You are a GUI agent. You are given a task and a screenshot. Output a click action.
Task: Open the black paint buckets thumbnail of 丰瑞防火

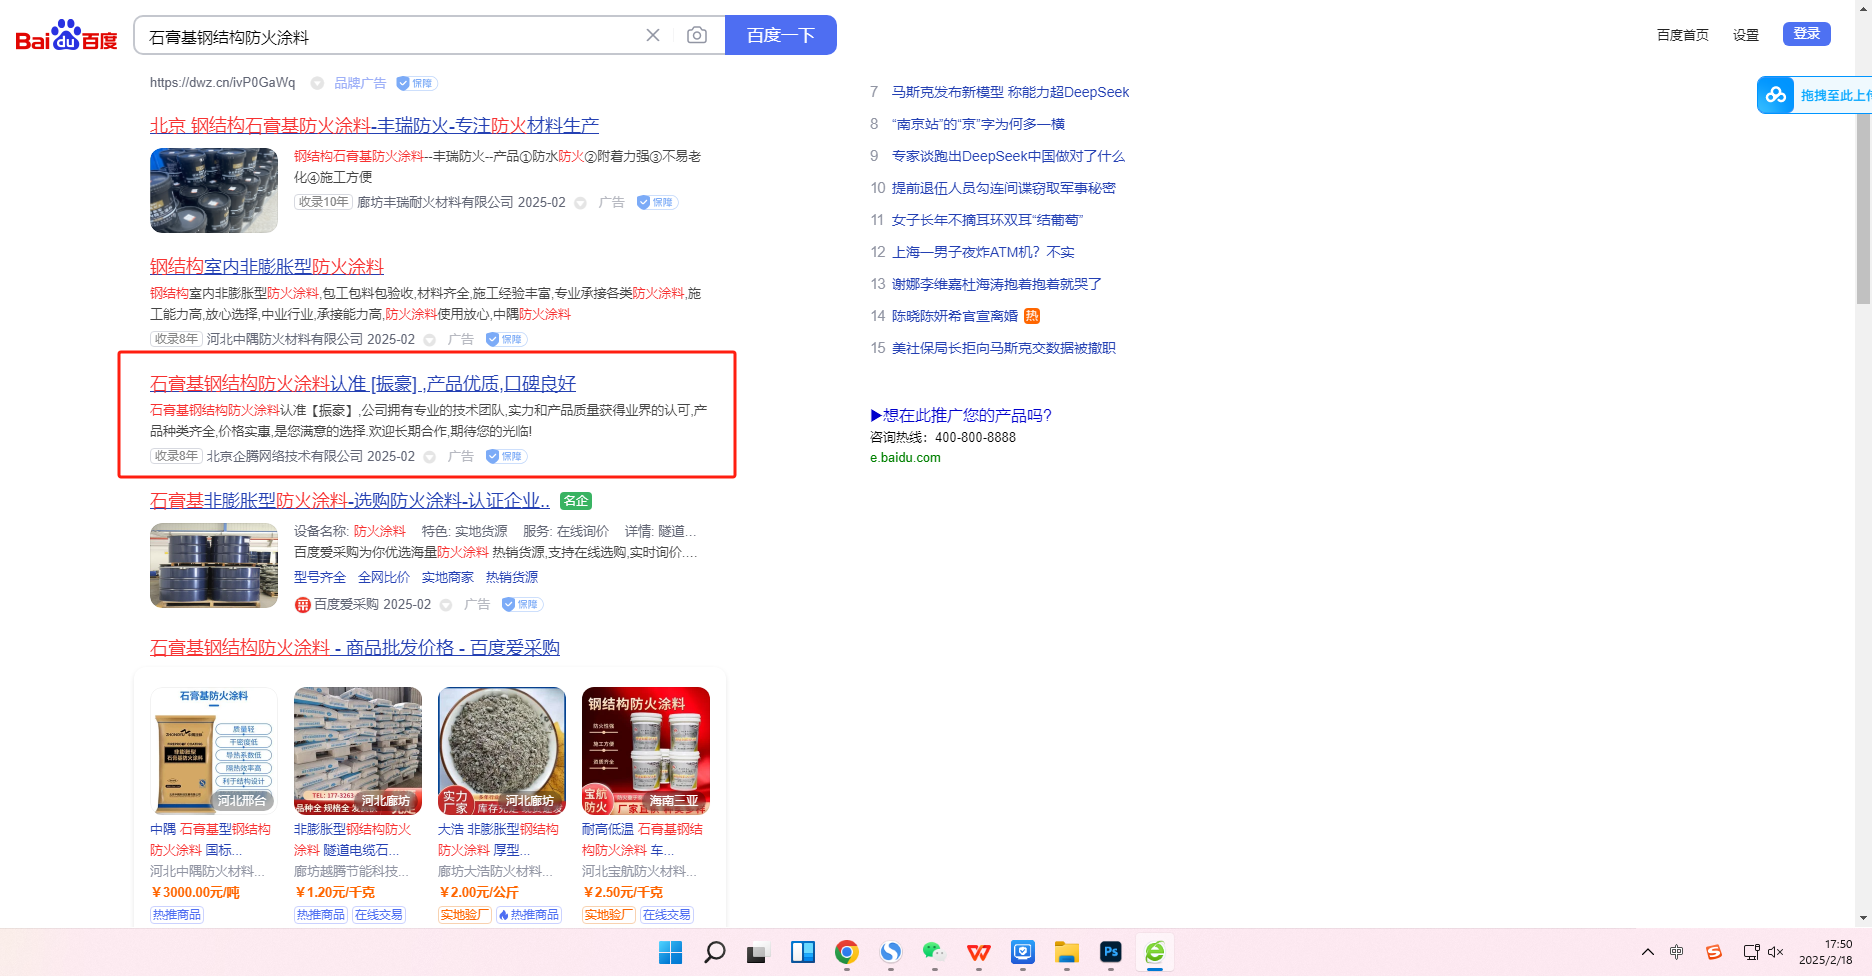[214, 190]
